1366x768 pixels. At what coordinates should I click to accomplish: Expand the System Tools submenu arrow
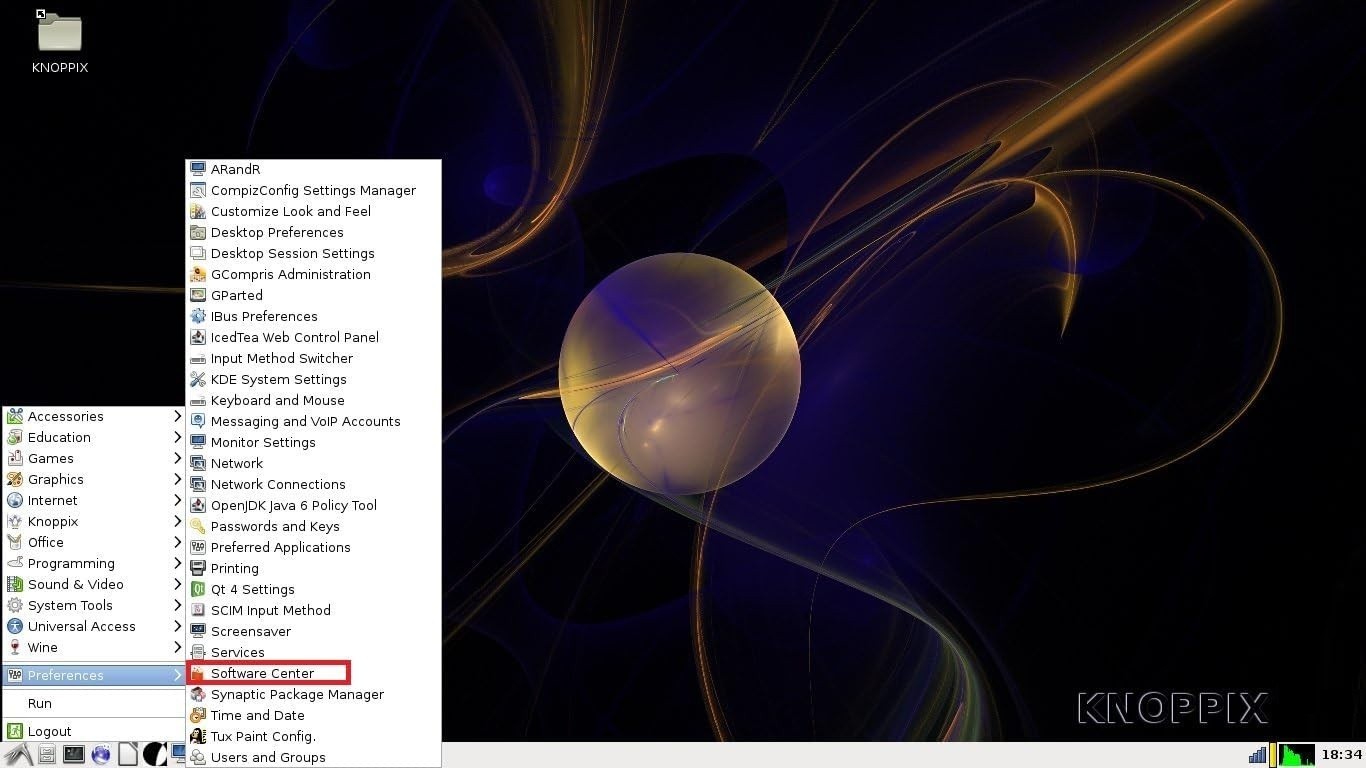pyautogui.click(x=177, y=605)
